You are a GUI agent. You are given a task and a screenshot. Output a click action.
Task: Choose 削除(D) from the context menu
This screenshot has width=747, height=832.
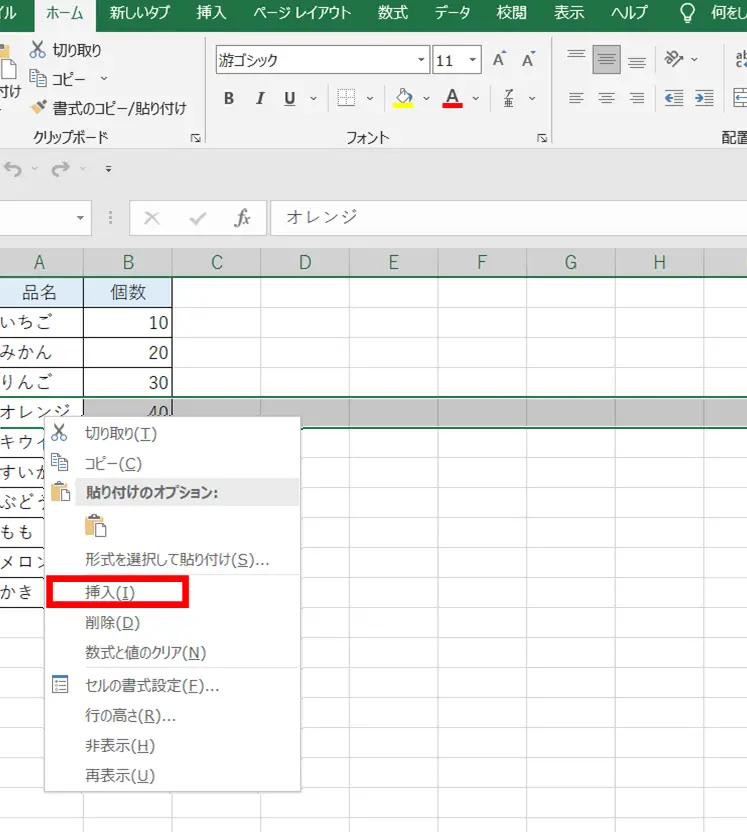click(x=112, y=623)
